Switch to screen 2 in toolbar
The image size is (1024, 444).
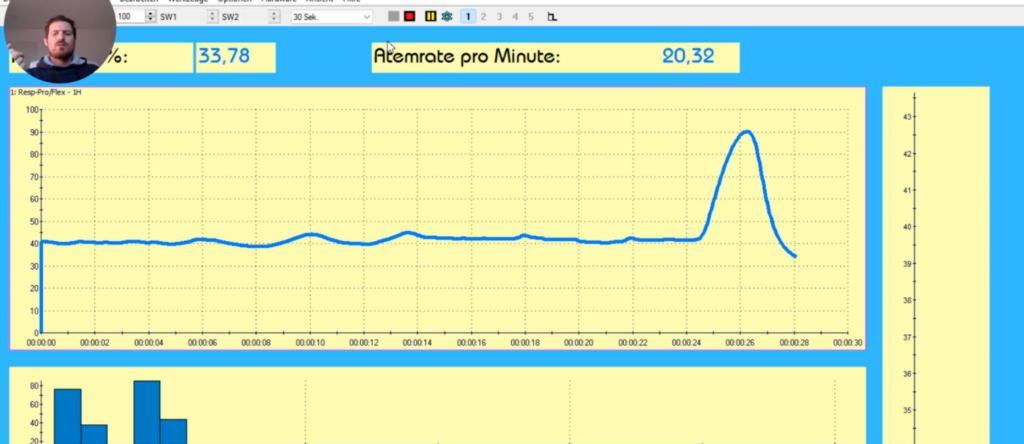coord(484,17)
